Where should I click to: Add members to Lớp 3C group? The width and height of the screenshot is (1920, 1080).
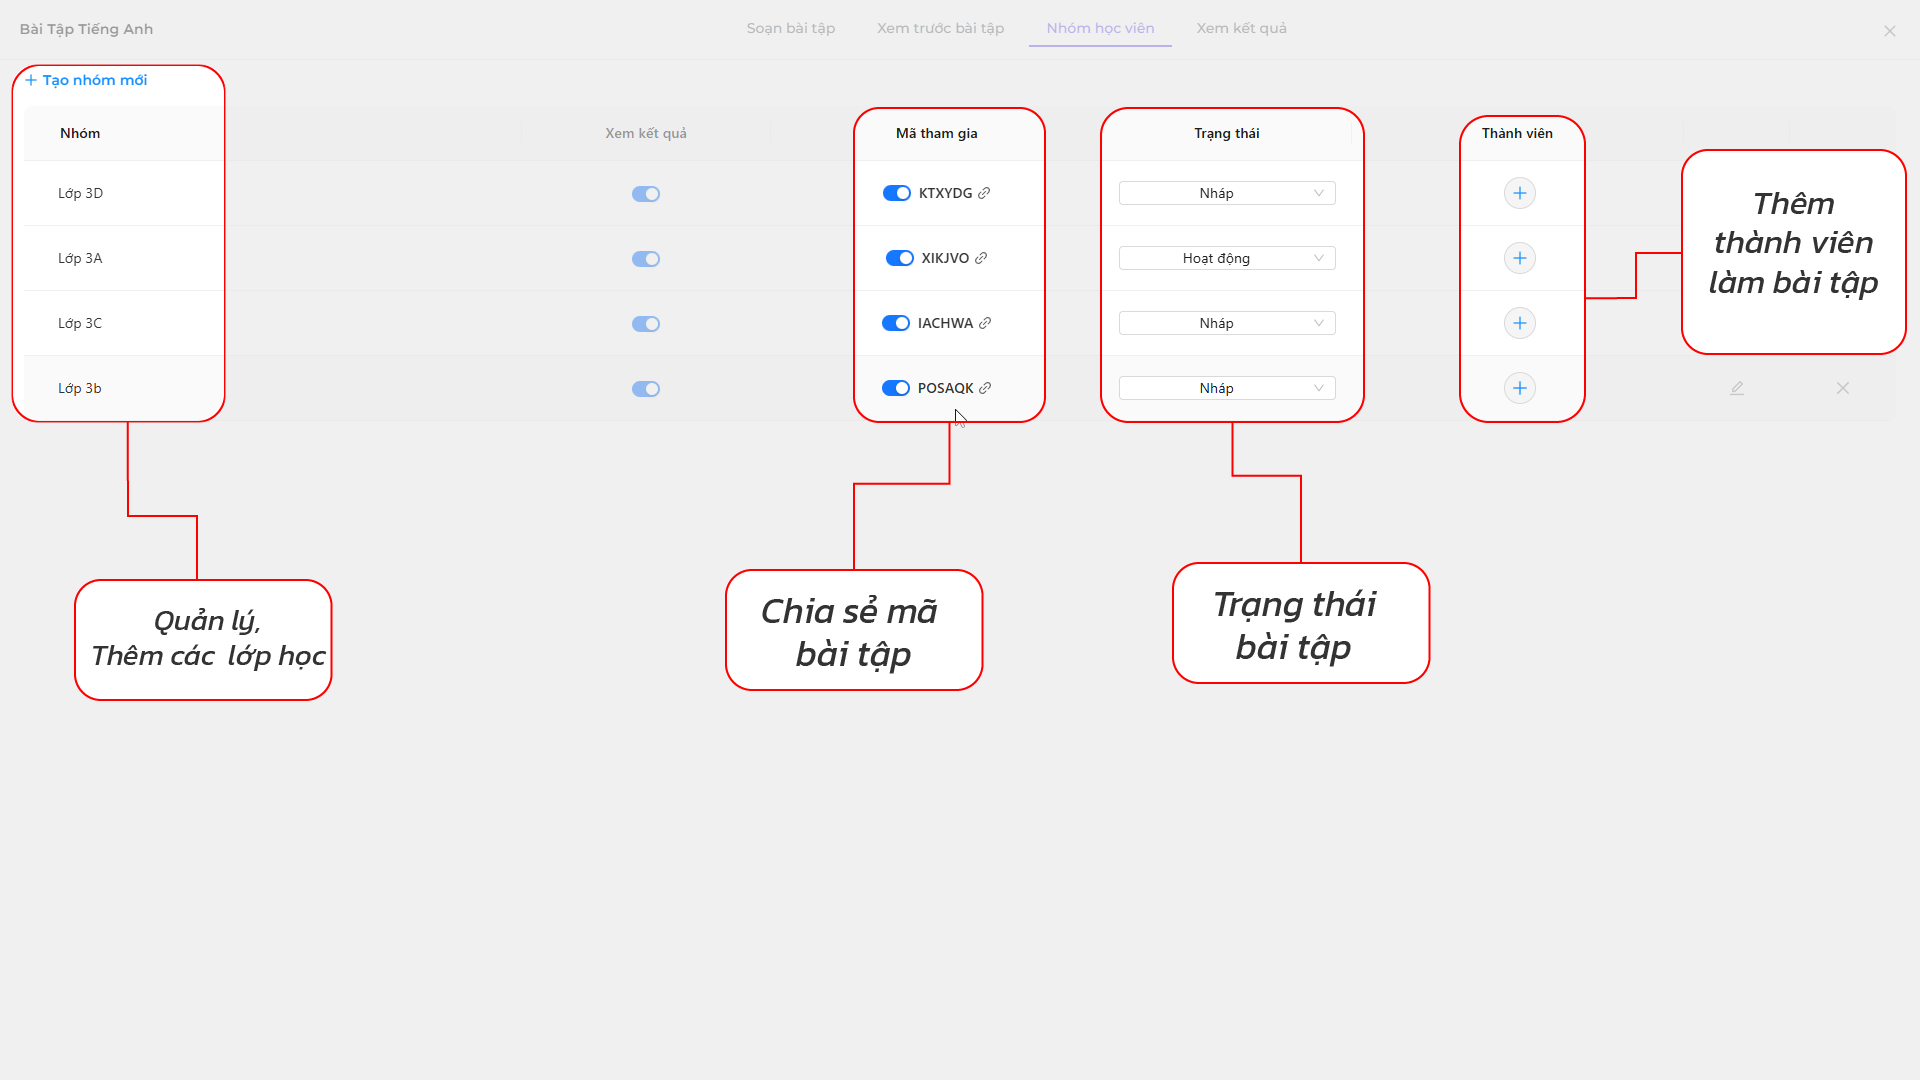click(1519, 323)
